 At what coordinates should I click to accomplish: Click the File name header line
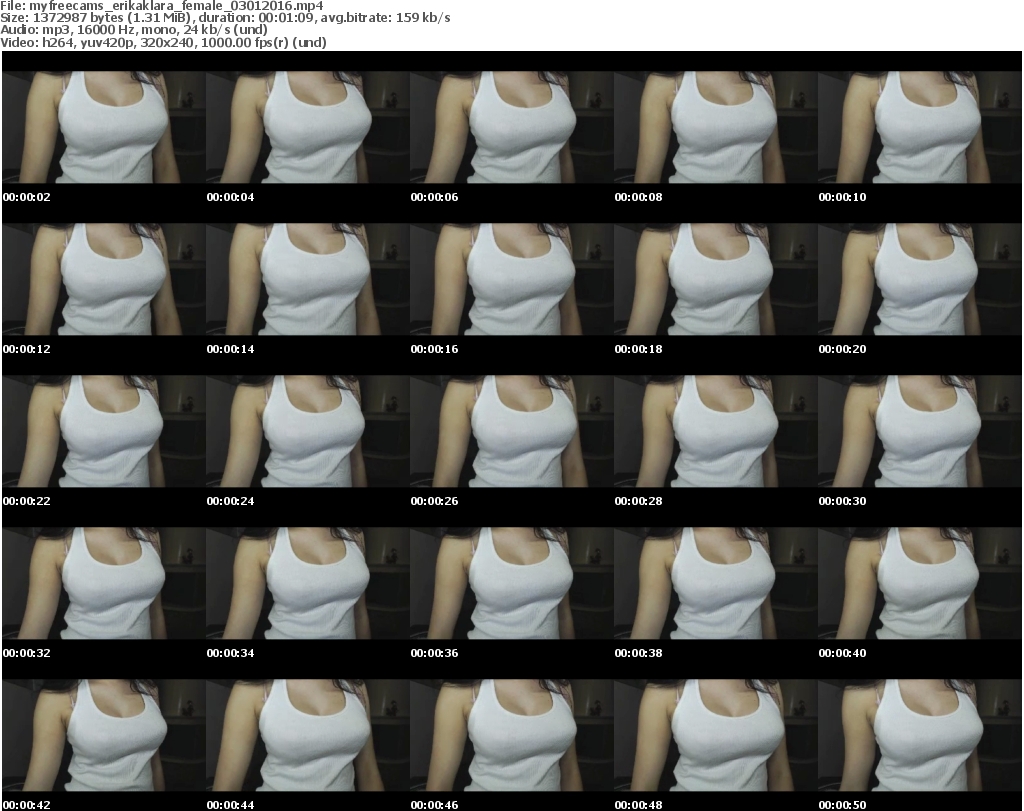(x=162, y=6)
